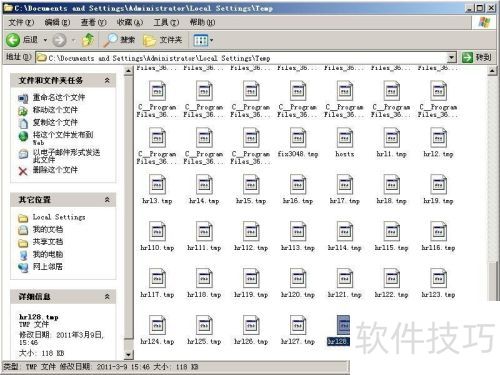
Task: Click file list scrollbar up arrow
Action: point(492,71)
